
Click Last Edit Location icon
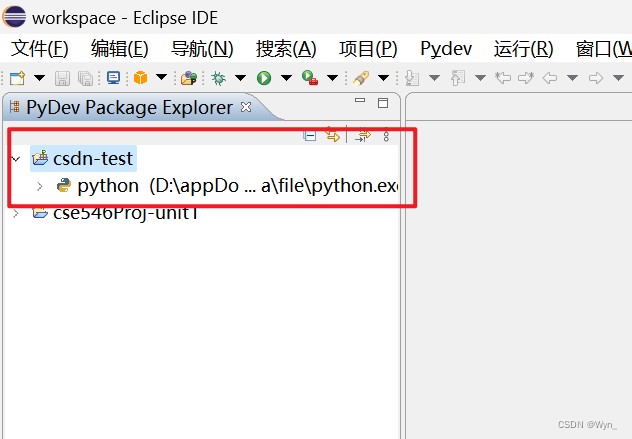(503, 77)
